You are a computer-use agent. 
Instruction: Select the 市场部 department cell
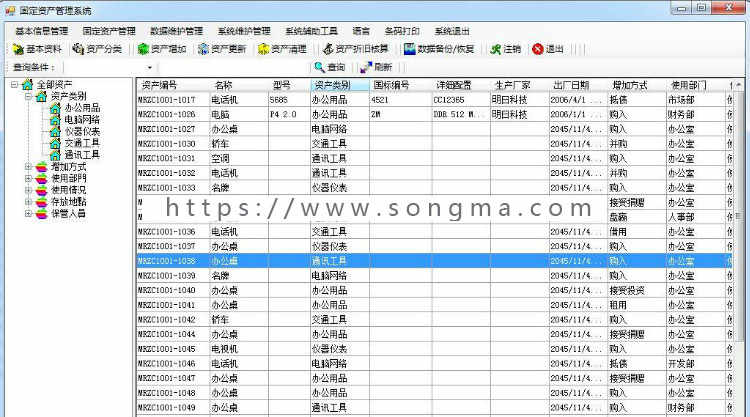click(695, 100)
